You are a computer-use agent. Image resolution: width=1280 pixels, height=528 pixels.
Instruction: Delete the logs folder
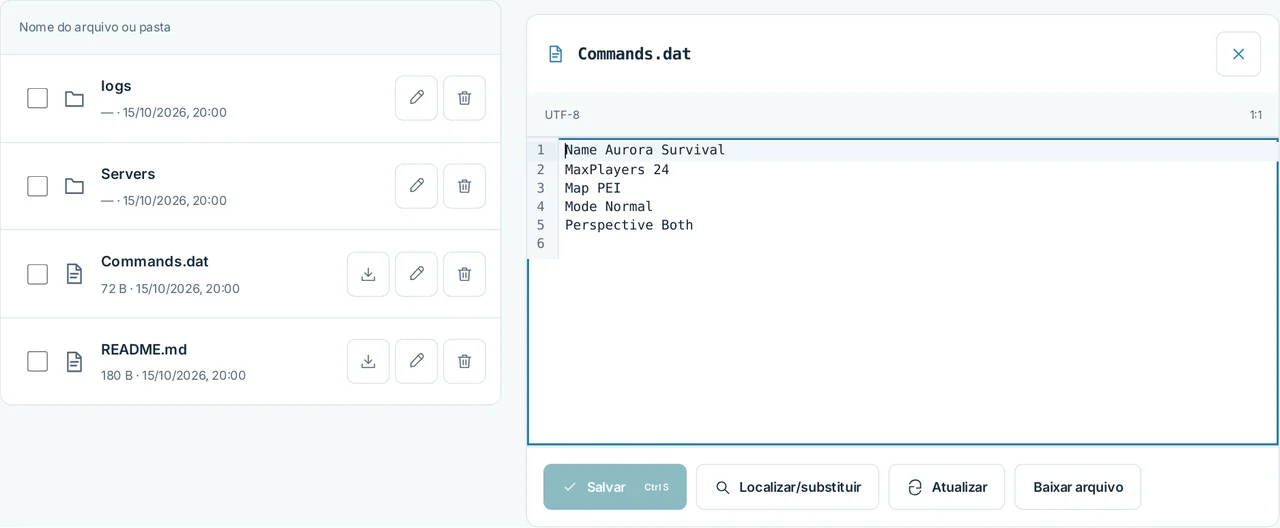[x=464, y=98]
